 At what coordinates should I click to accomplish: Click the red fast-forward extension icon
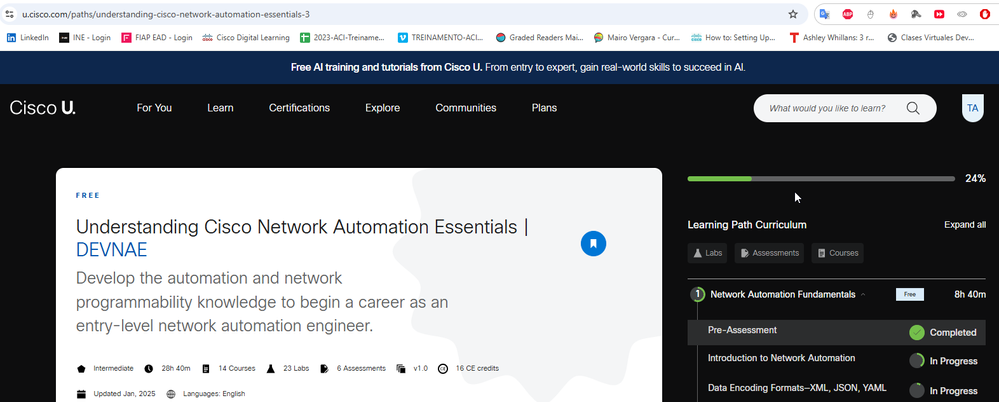coord(939,14)
